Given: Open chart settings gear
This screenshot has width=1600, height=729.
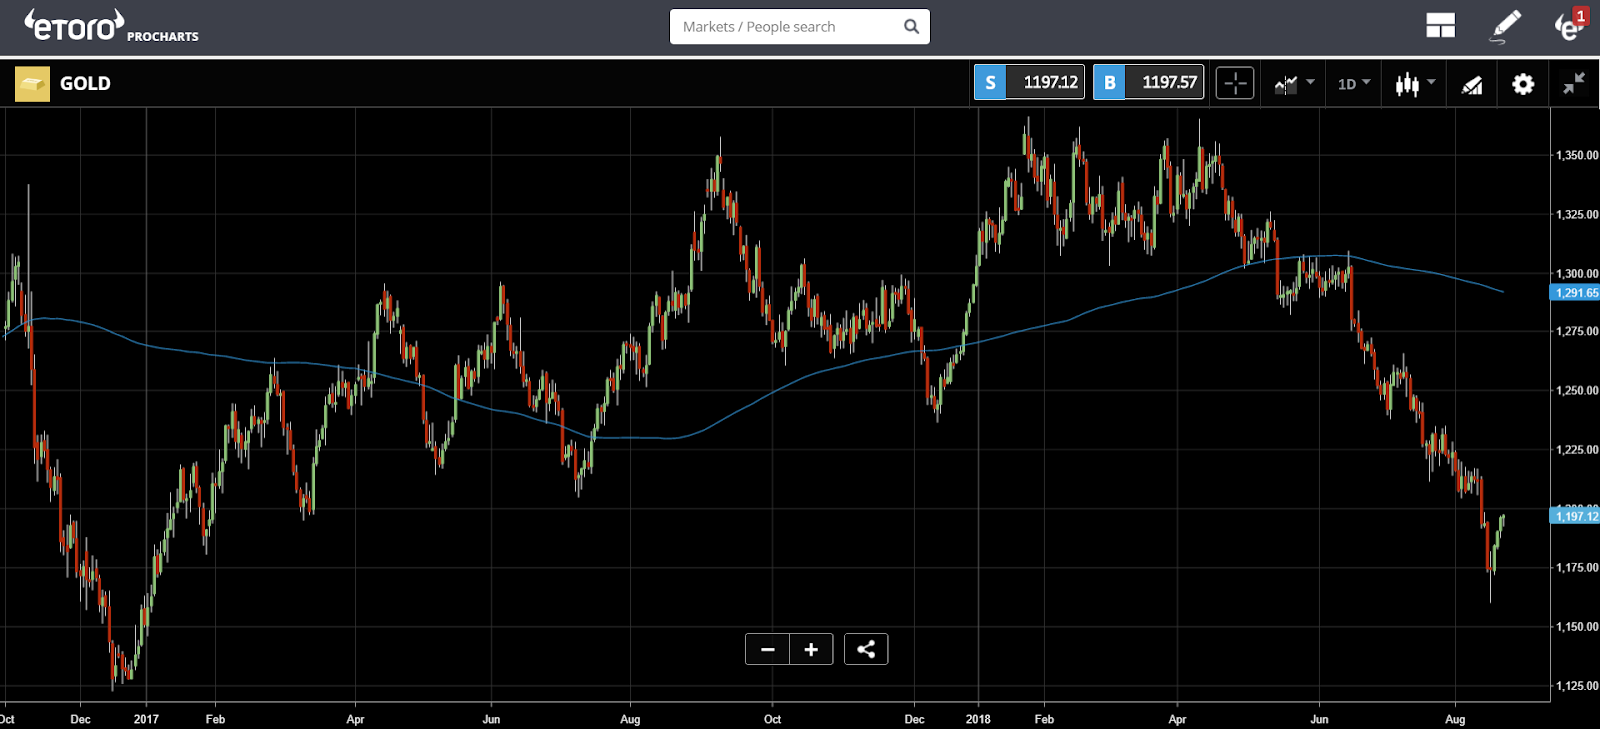Looking at the screenshot, I should [1523, 84].
